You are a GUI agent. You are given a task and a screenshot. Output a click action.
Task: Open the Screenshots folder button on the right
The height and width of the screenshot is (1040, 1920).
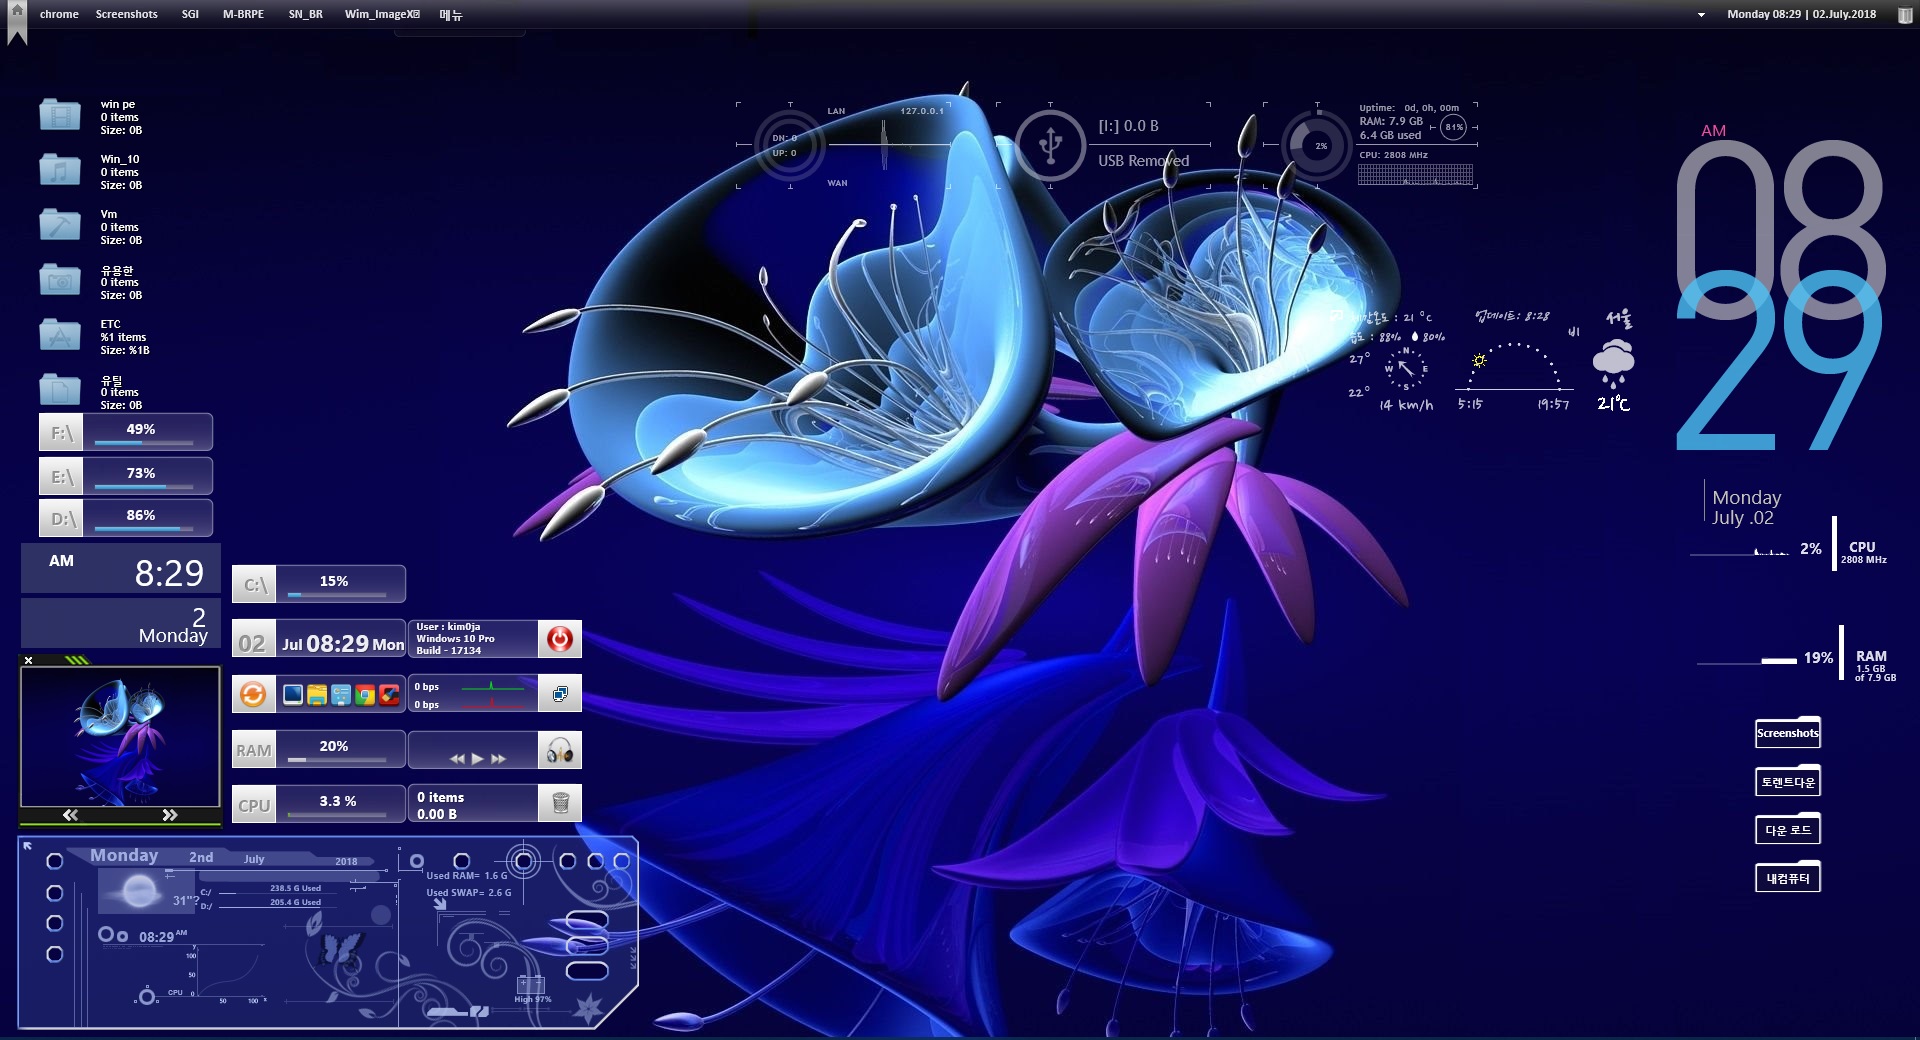tap(1788, 732)
